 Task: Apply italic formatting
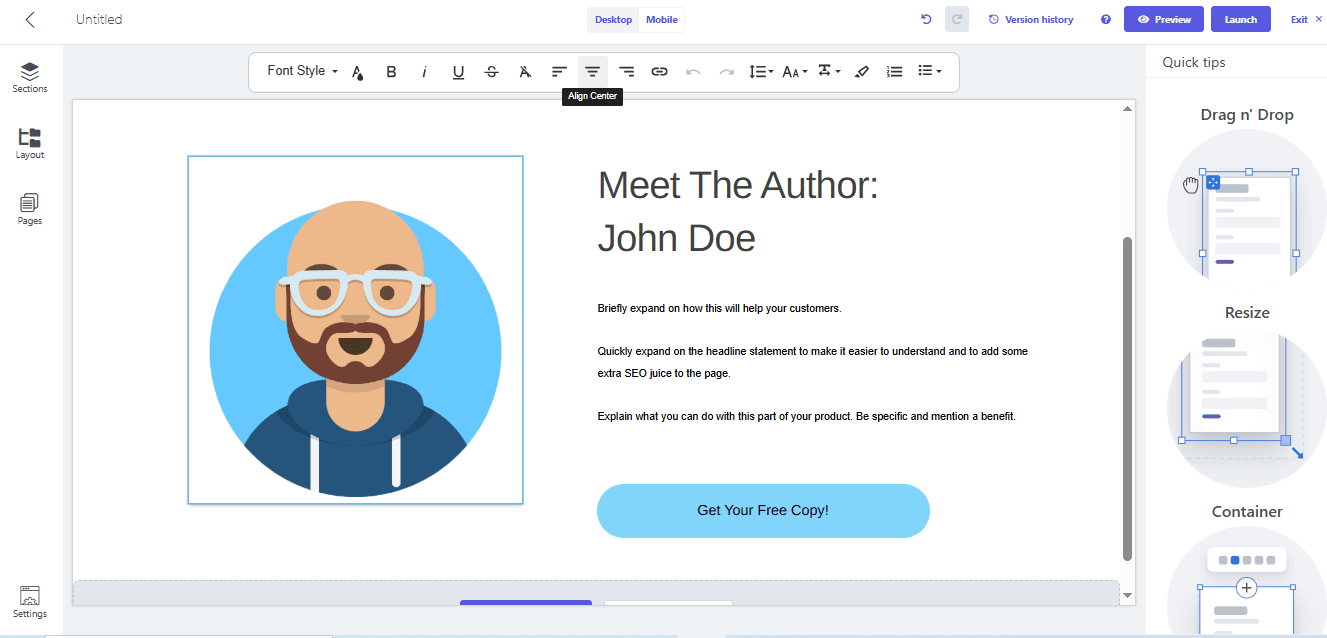point(424,71)
